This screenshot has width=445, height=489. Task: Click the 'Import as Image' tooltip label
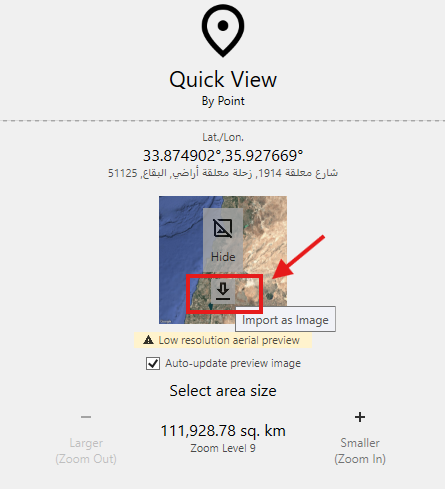(x=285, y=320)
